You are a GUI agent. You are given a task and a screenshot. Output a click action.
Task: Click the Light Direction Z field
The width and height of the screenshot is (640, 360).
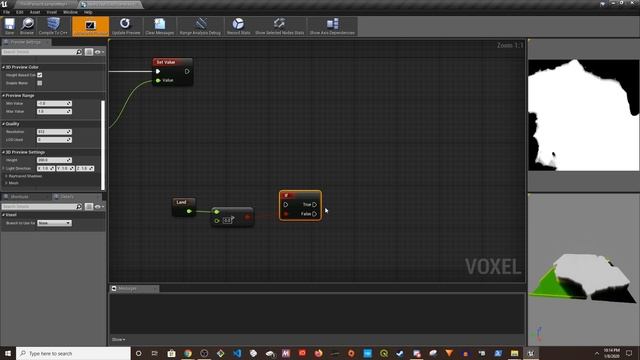coord(85,168)
